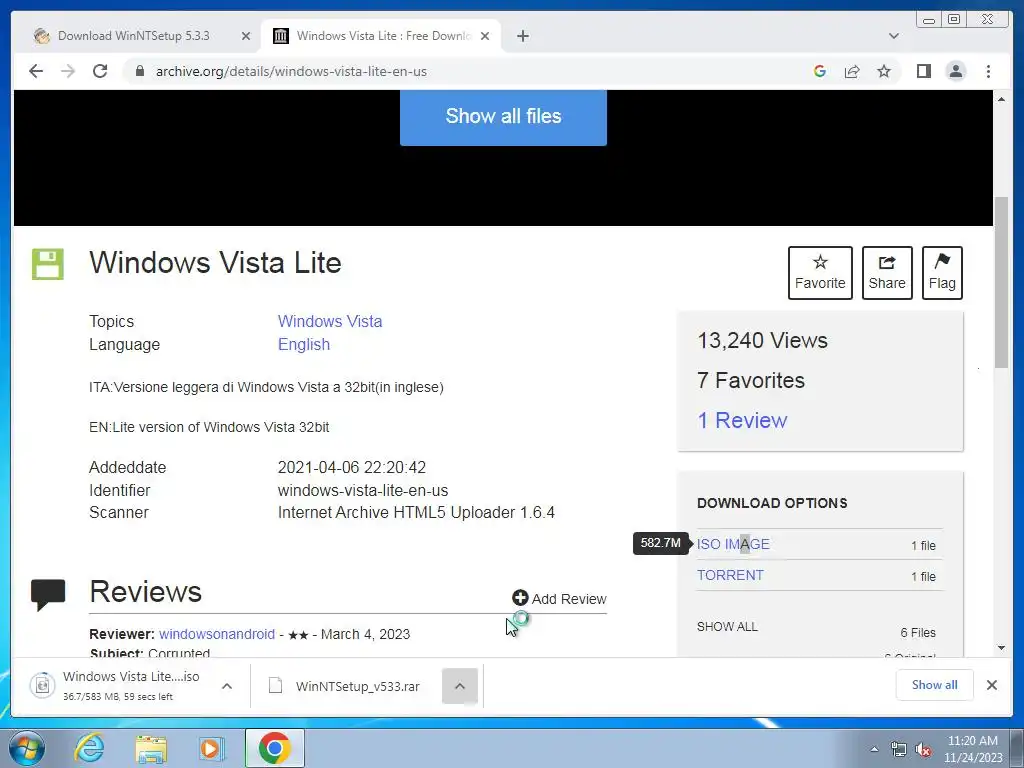Expand options for WinNTSetup_v533.rar download
The height and width of the screenshot is (768, 1024).
[x=460, y=686]
